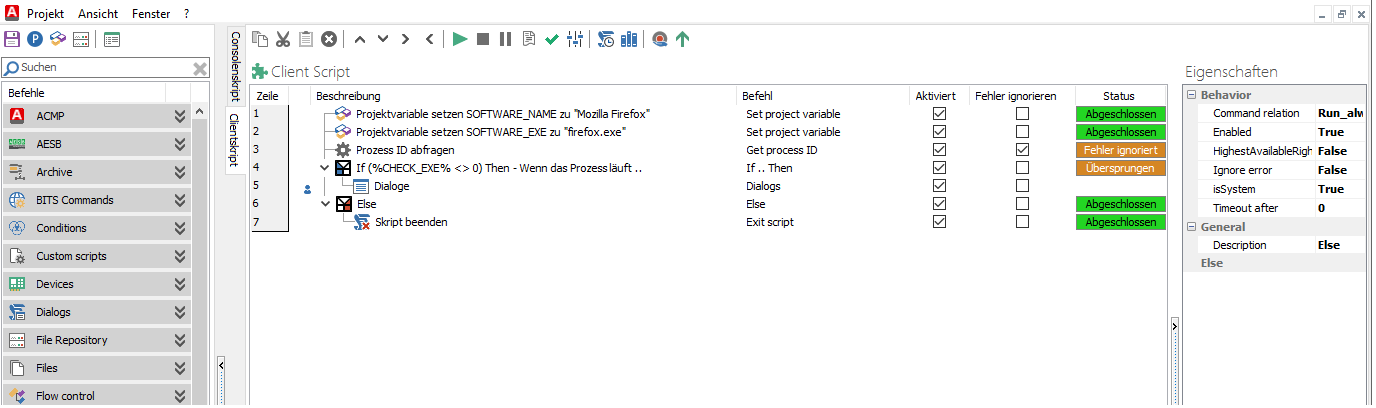This screenshot has height=408, width=1376.
Task: Stop script execution with the square button
Action: (483, 39)
